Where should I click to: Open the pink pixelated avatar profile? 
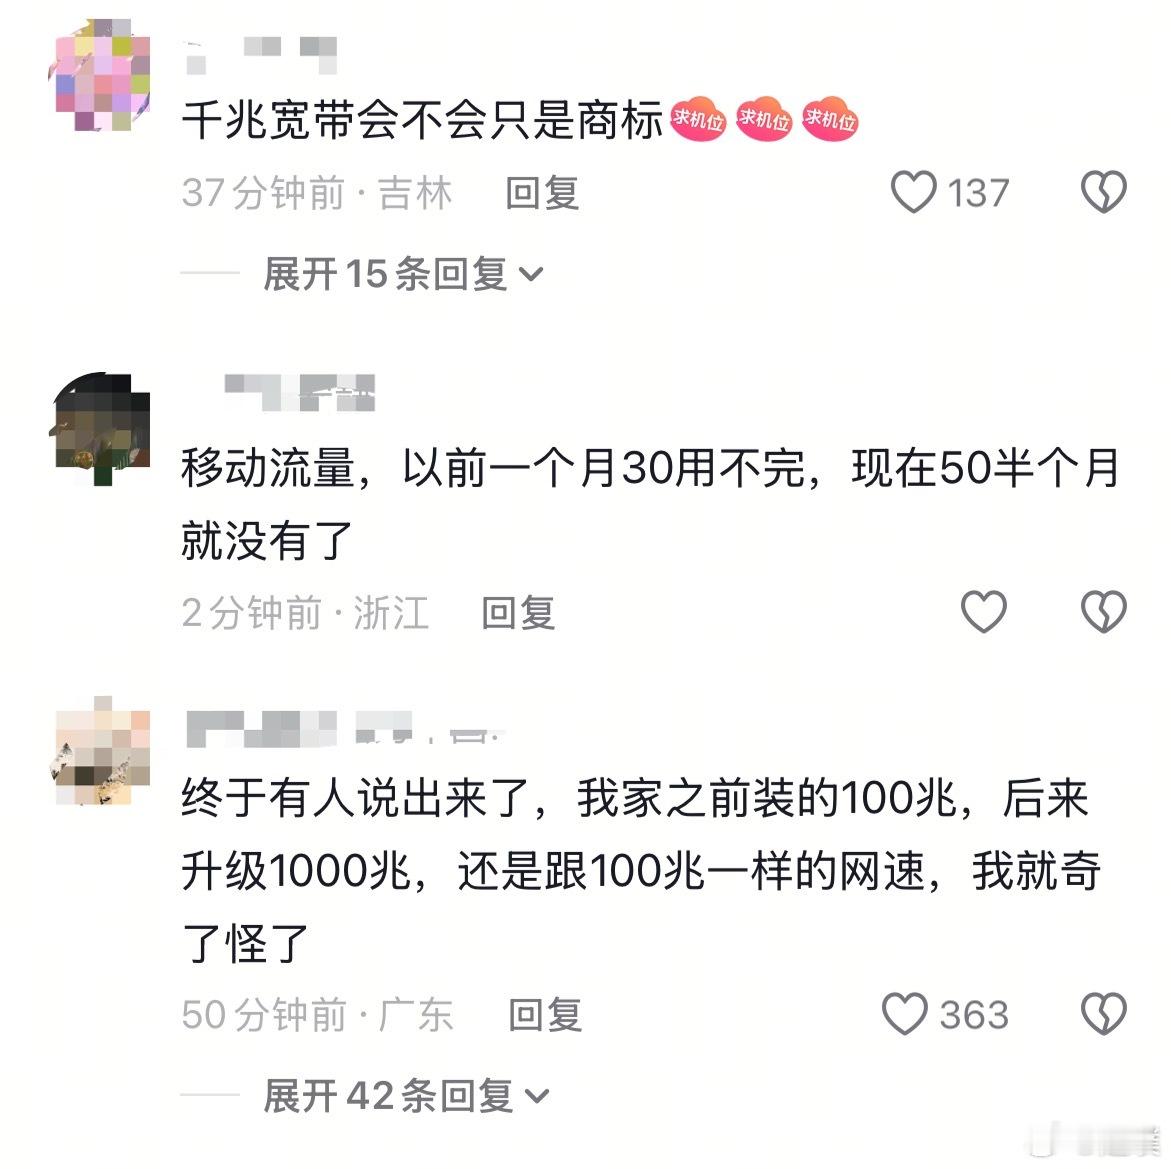click(102, 75)
